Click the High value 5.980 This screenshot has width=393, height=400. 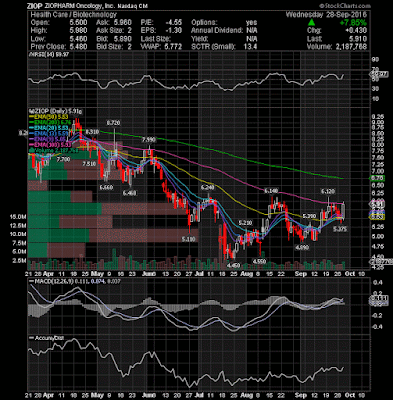[79, 31]
